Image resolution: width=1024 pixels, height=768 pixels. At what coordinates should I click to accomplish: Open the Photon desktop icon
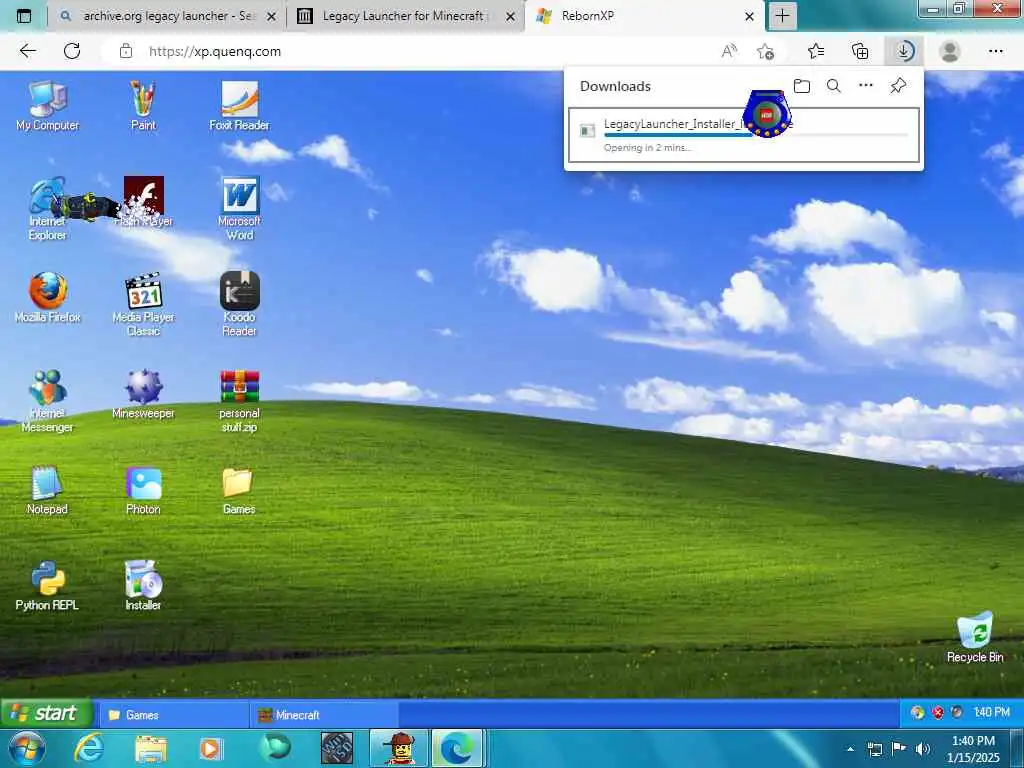[143, 490]
